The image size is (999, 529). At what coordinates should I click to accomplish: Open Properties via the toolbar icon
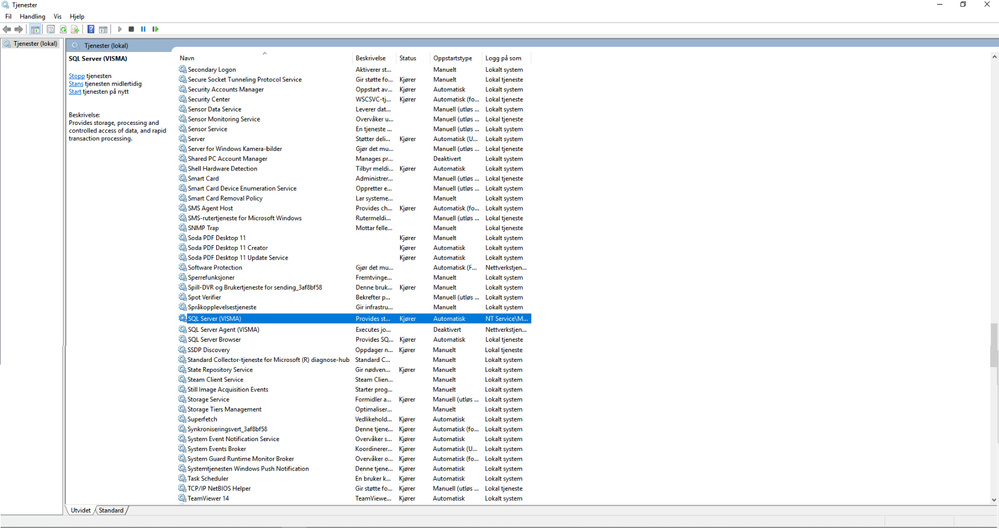[51, 29]
